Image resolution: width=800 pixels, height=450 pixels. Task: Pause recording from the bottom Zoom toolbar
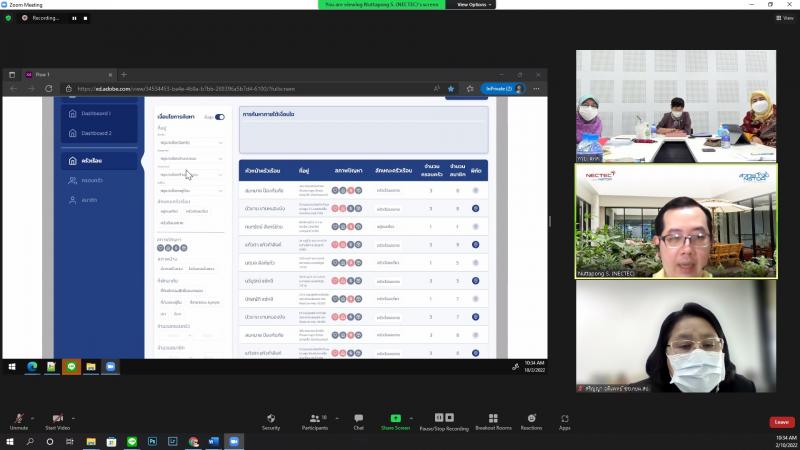439,417
